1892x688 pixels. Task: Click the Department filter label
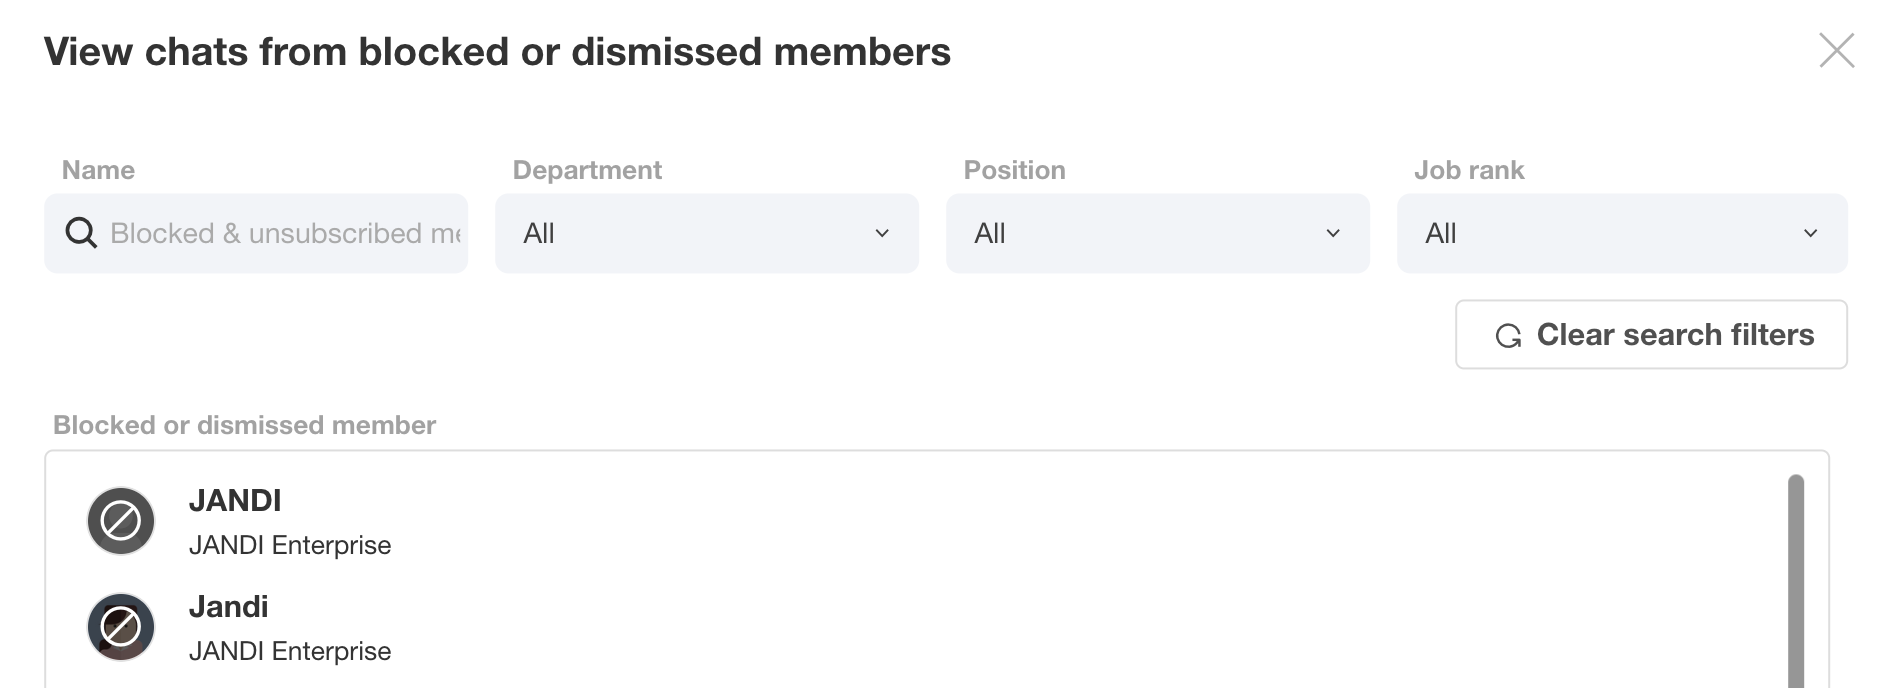click(587, 170)
